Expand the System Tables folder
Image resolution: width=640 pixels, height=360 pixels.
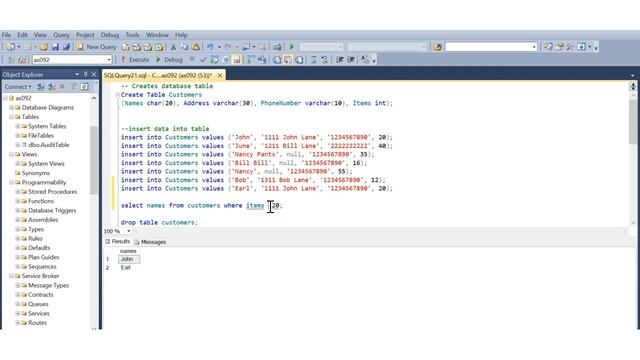(x=18, y=127)
